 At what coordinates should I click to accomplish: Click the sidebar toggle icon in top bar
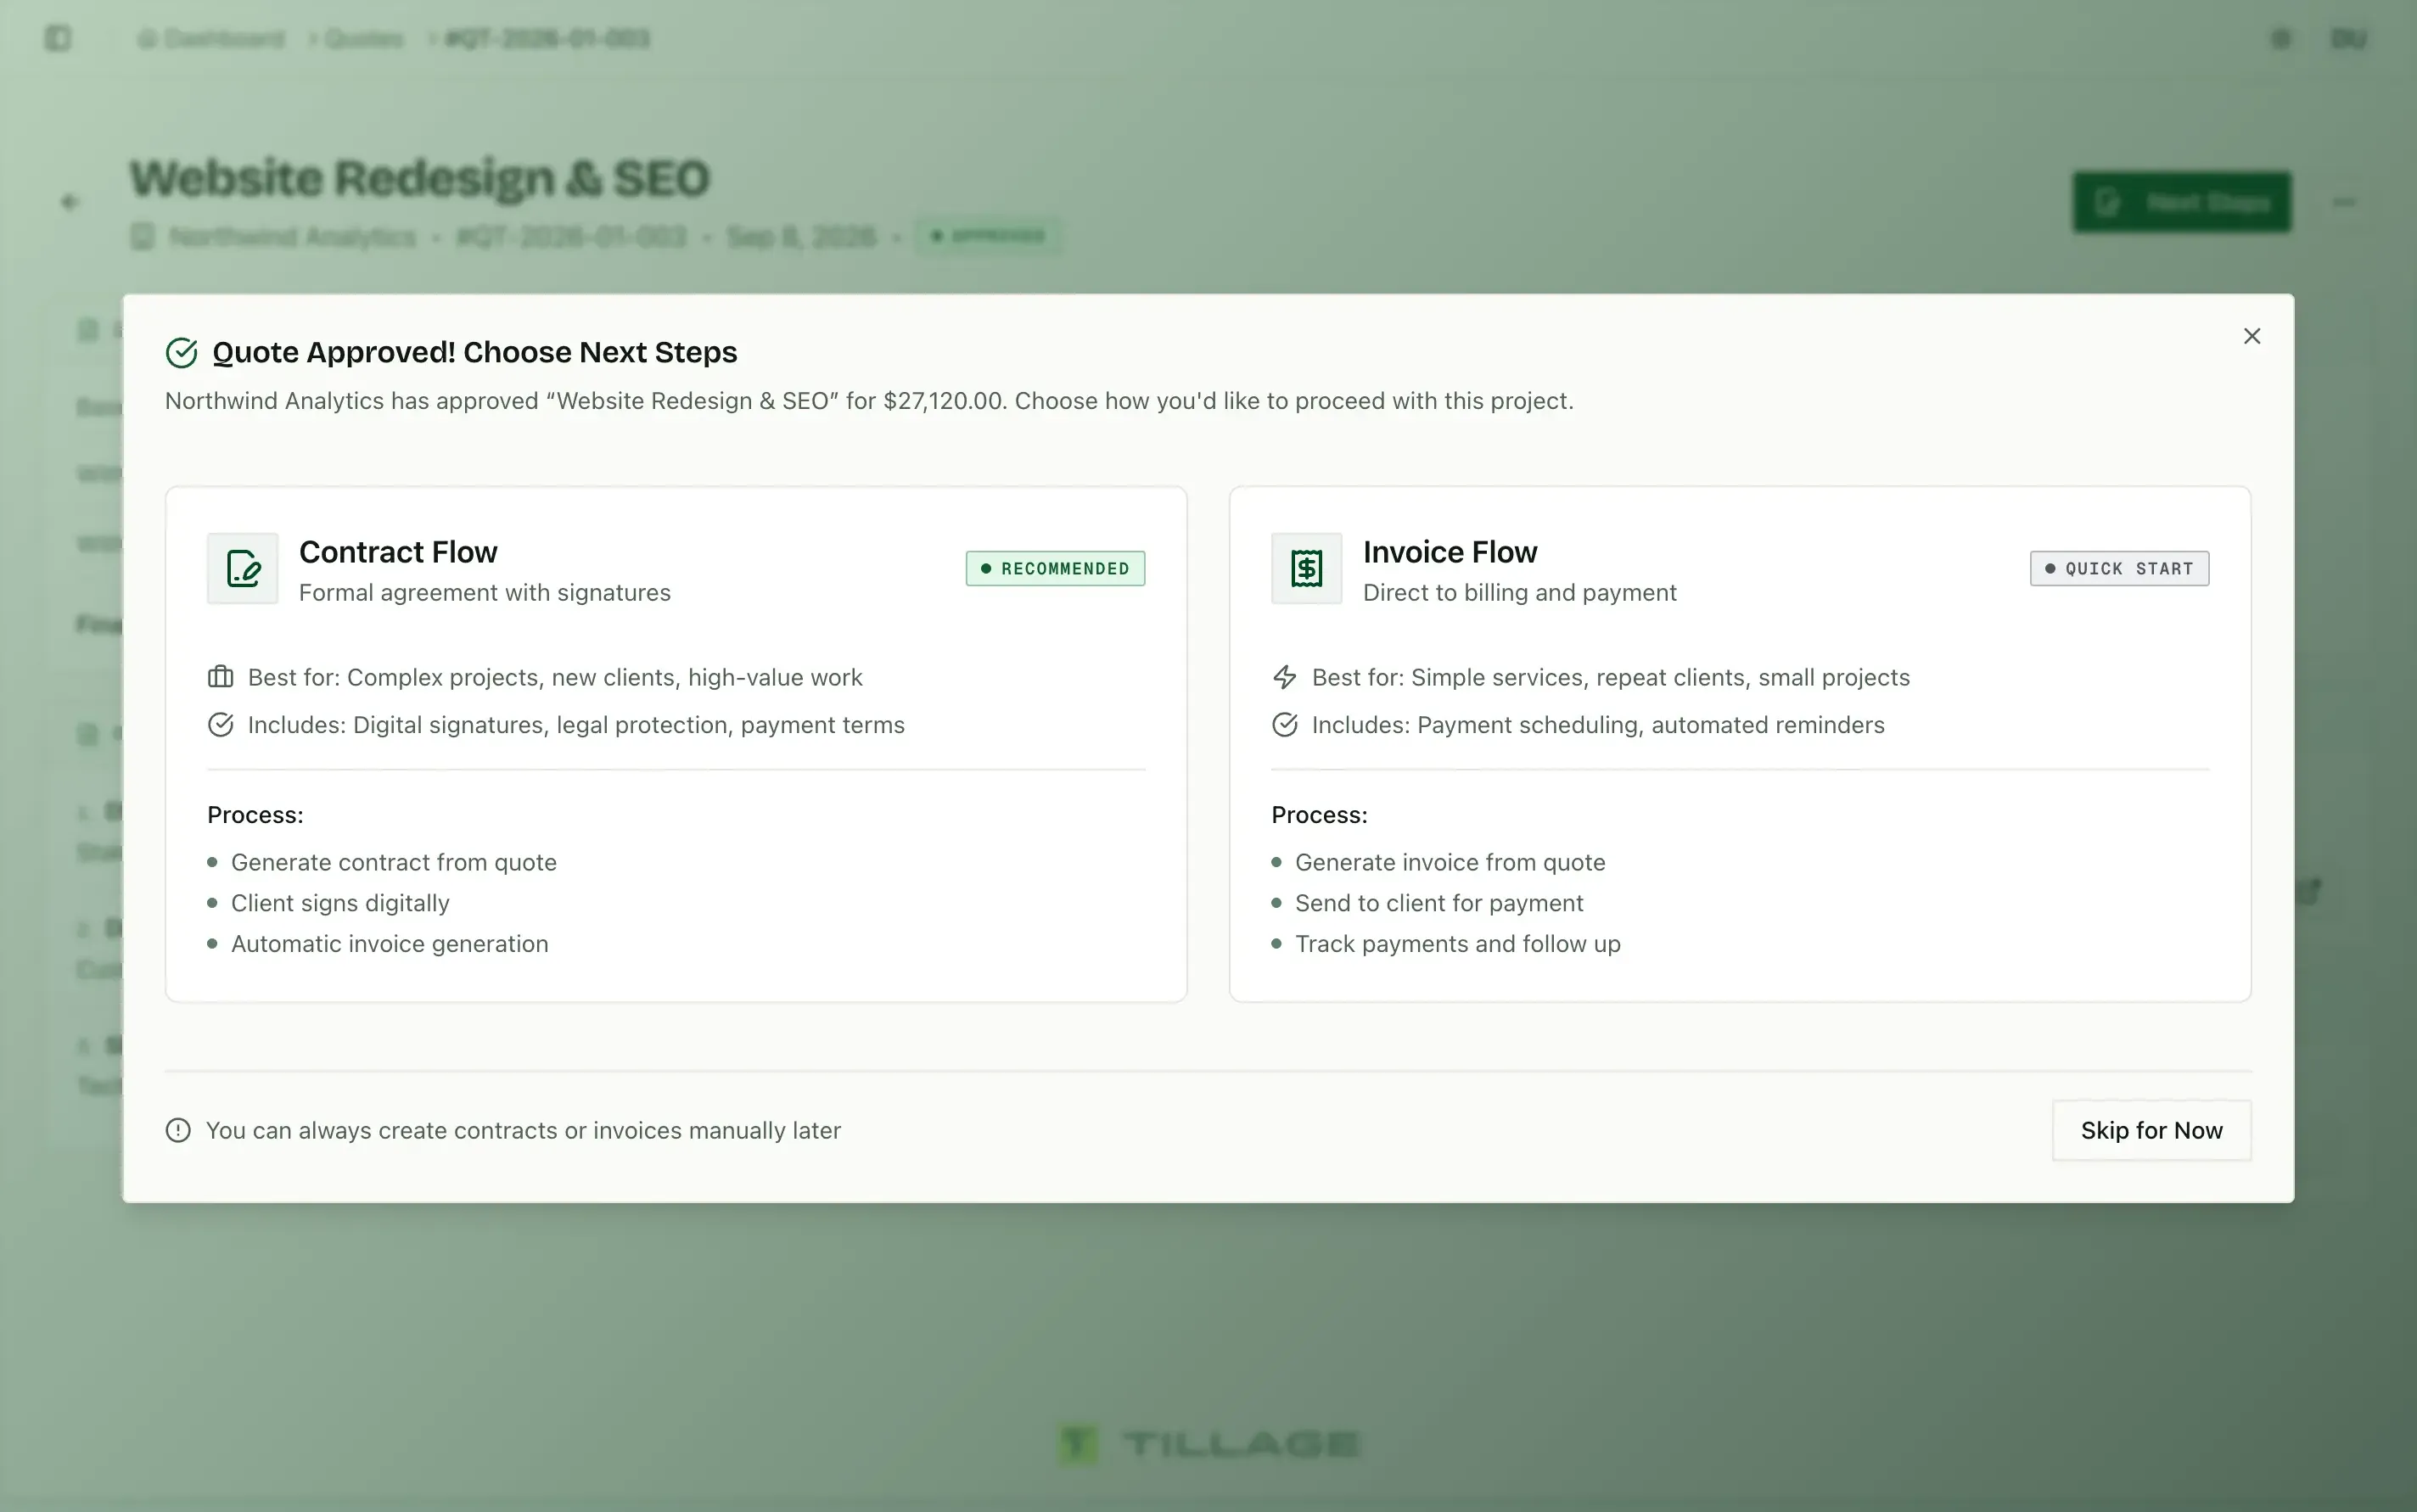click(58, 38)
